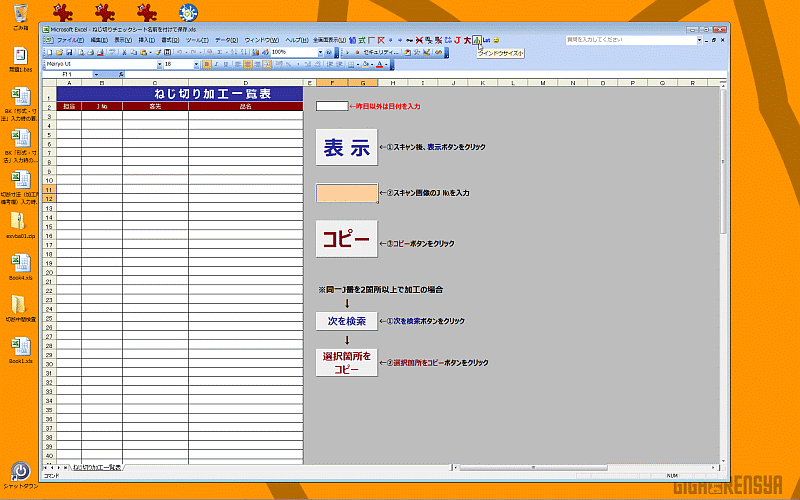Click the Paste clipboard icon

pos(144,52)
